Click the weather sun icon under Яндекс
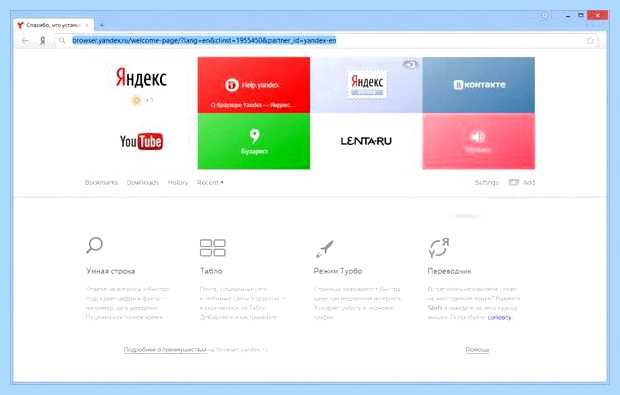Viewport: 620px width, 395px height. (136, 100)
